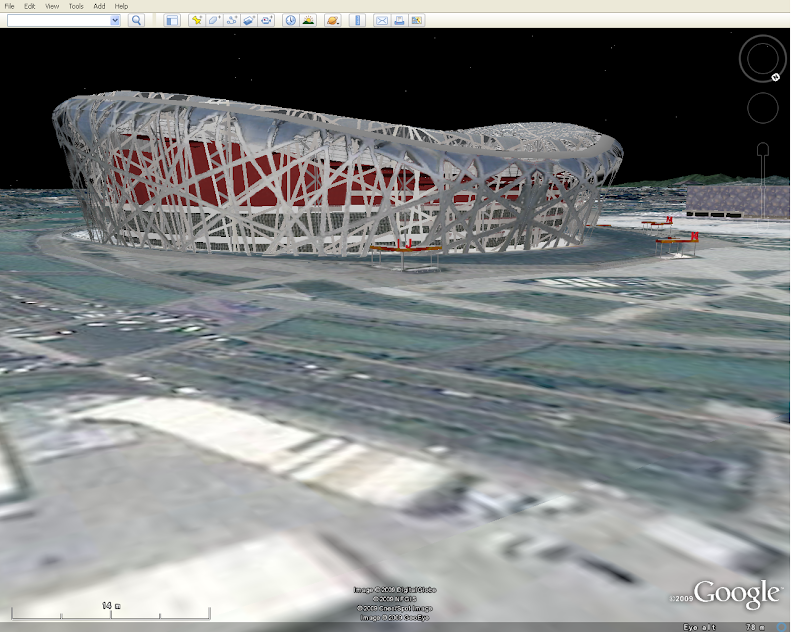Screen dimensions: 800x632
Task: Click the zoom slider handle
Action: pyautogui.click(x=763, y=149)
